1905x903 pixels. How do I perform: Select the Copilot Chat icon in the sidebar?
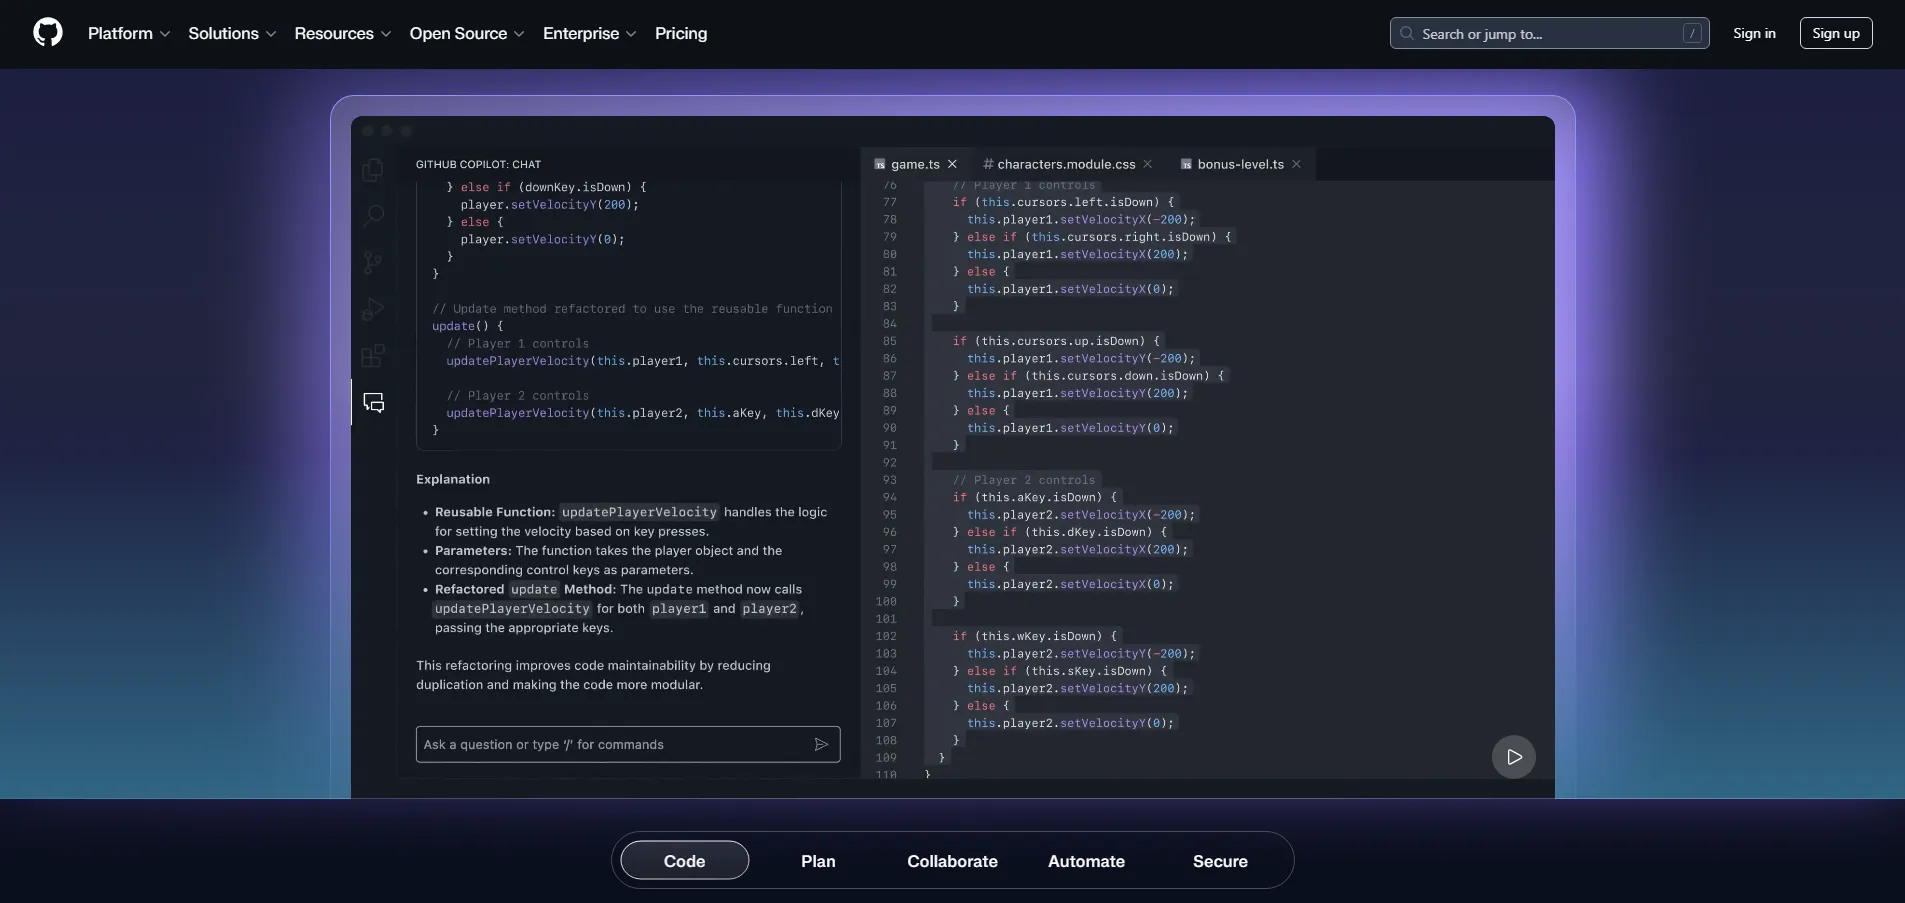click(x=374, y=403)
